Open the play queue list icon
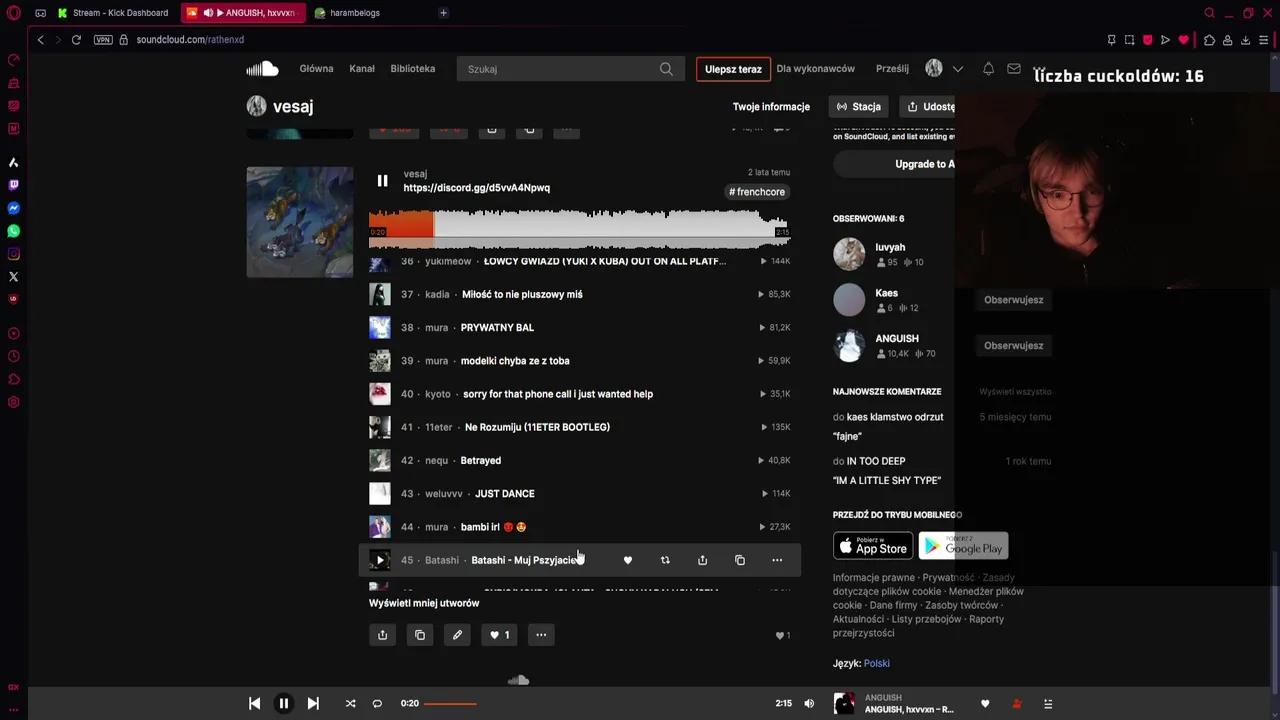This screenshot has height=720, width=1280. [1048, 703]
